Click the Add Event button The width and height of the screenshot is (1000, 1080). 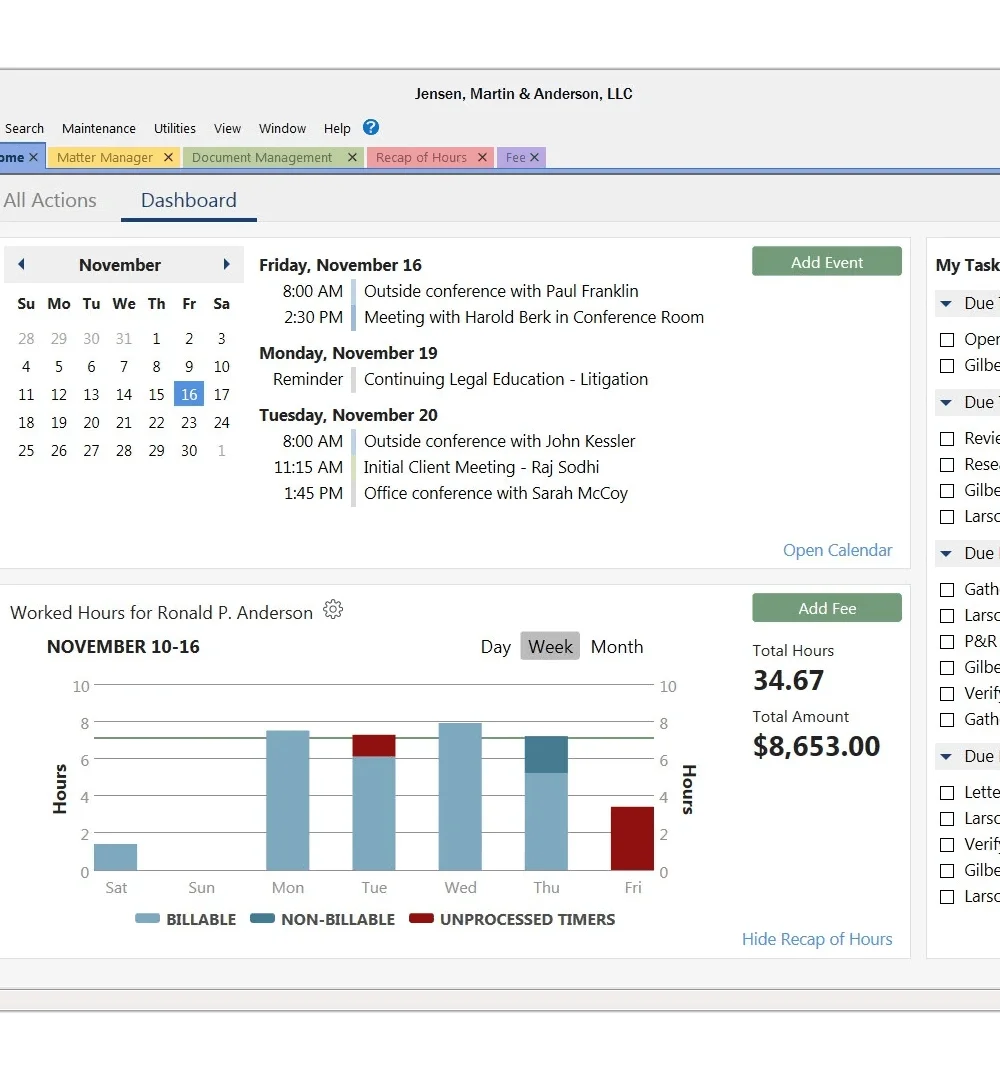click(x=826, y=262)
